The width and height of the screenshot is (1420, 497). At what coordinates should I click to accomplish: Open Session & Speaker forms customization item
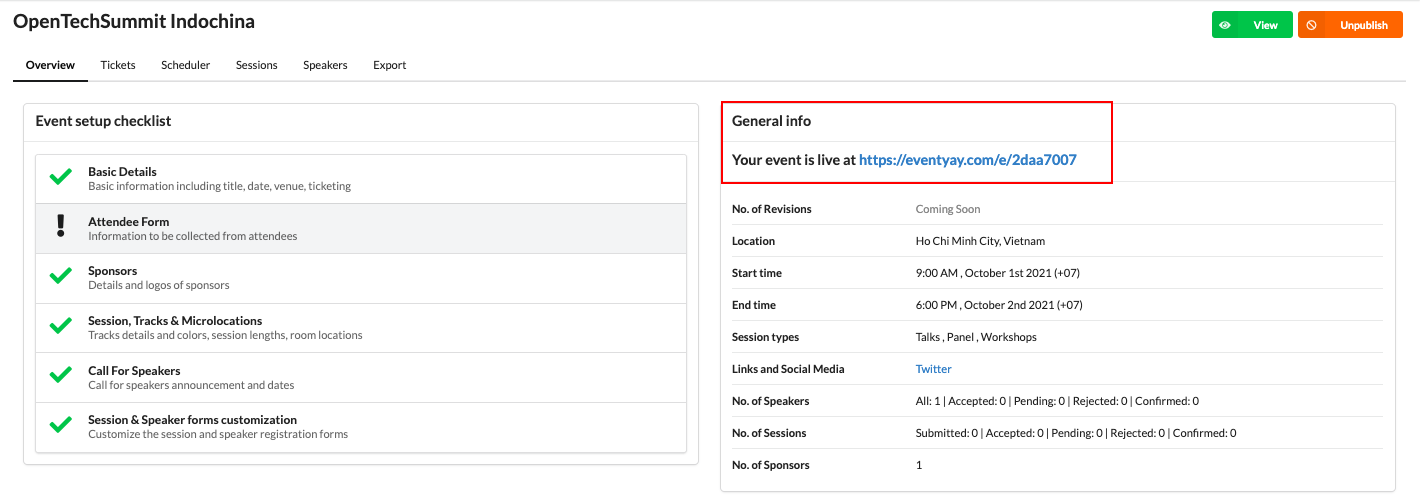(361, 427)
